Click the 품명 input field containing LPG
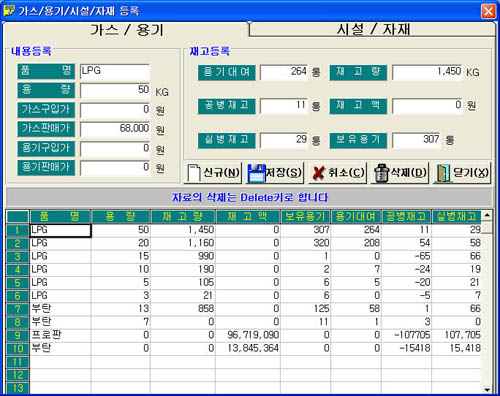 pyautogui.click(x=115, y=71)
